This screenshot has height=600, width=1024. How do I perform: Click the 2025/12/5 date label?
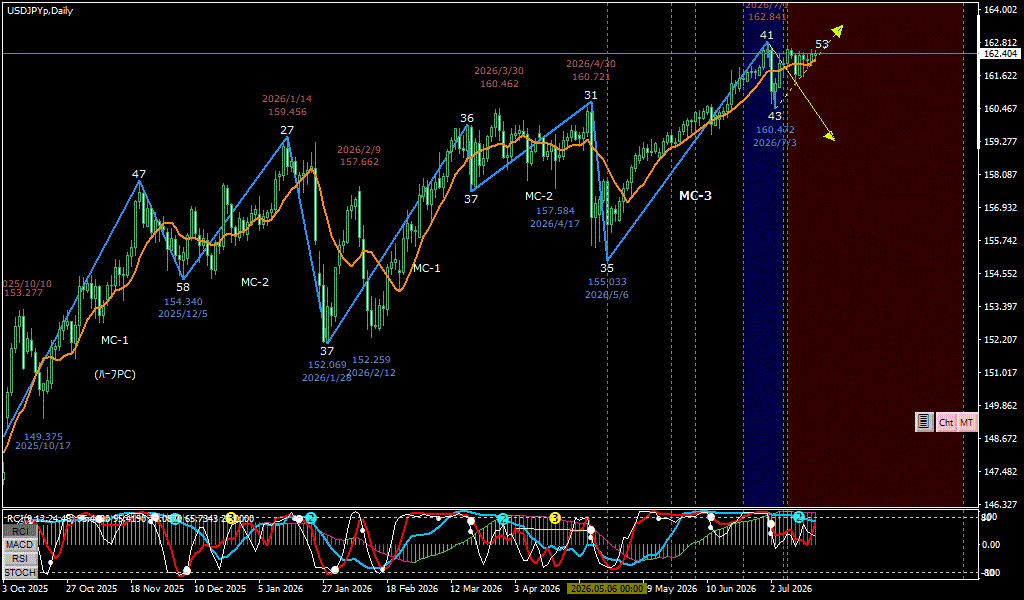coord(183,313)
